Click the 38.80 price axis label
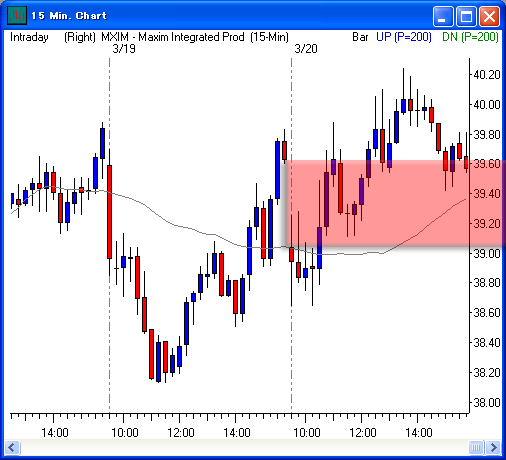506x460 pixels. pyautogui.click(x=487, y=283)
